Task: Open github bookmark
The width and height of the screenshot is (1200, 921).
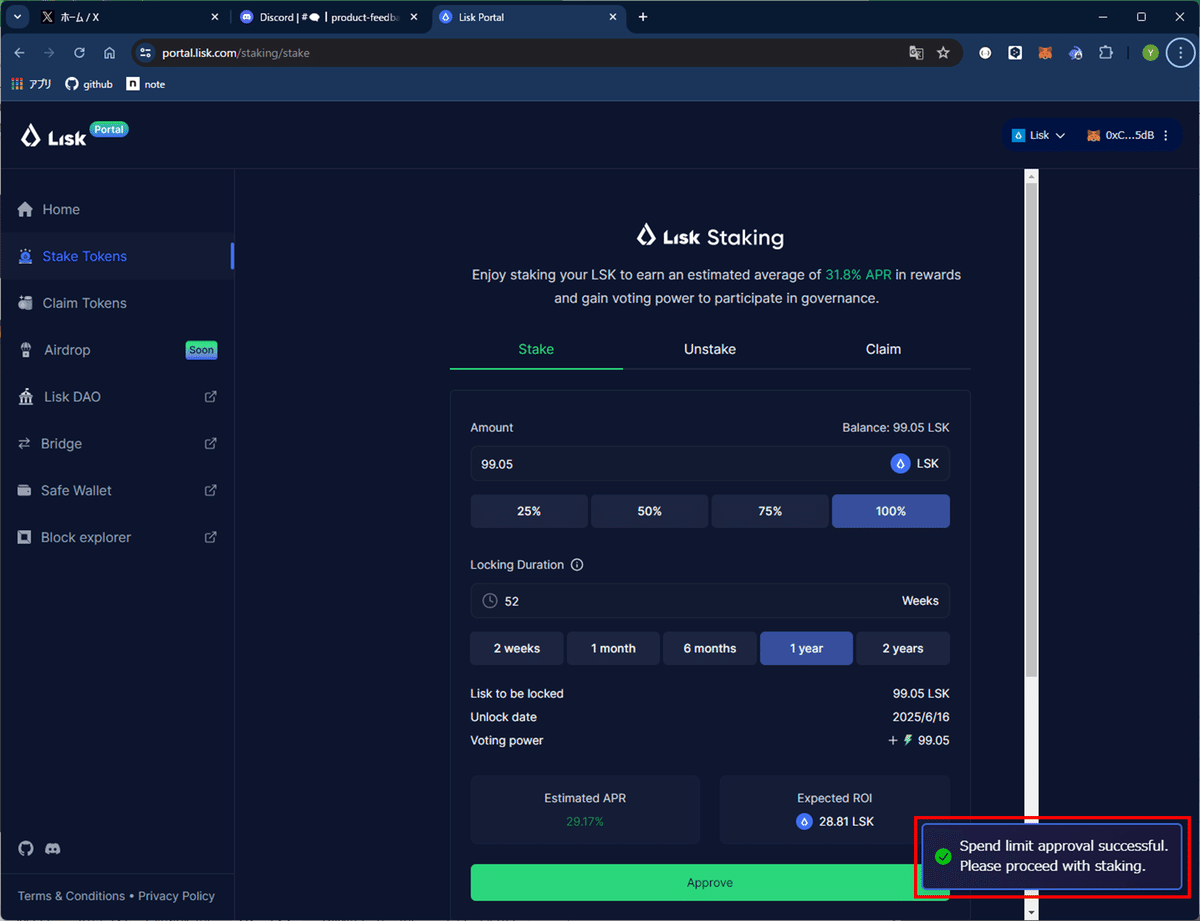Action: pos(89,84)
